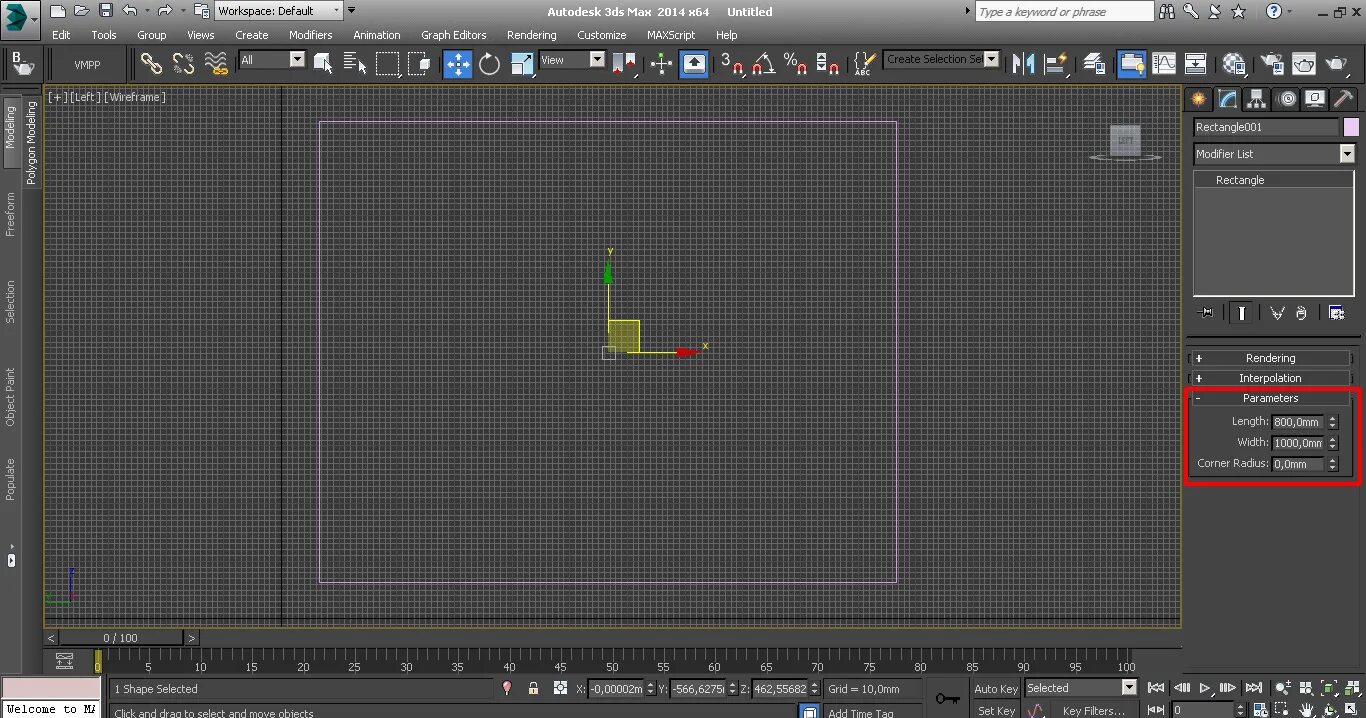The image size is (1366, 718).
Task: Open the Modifiers menu
Action: click(310, 35)
